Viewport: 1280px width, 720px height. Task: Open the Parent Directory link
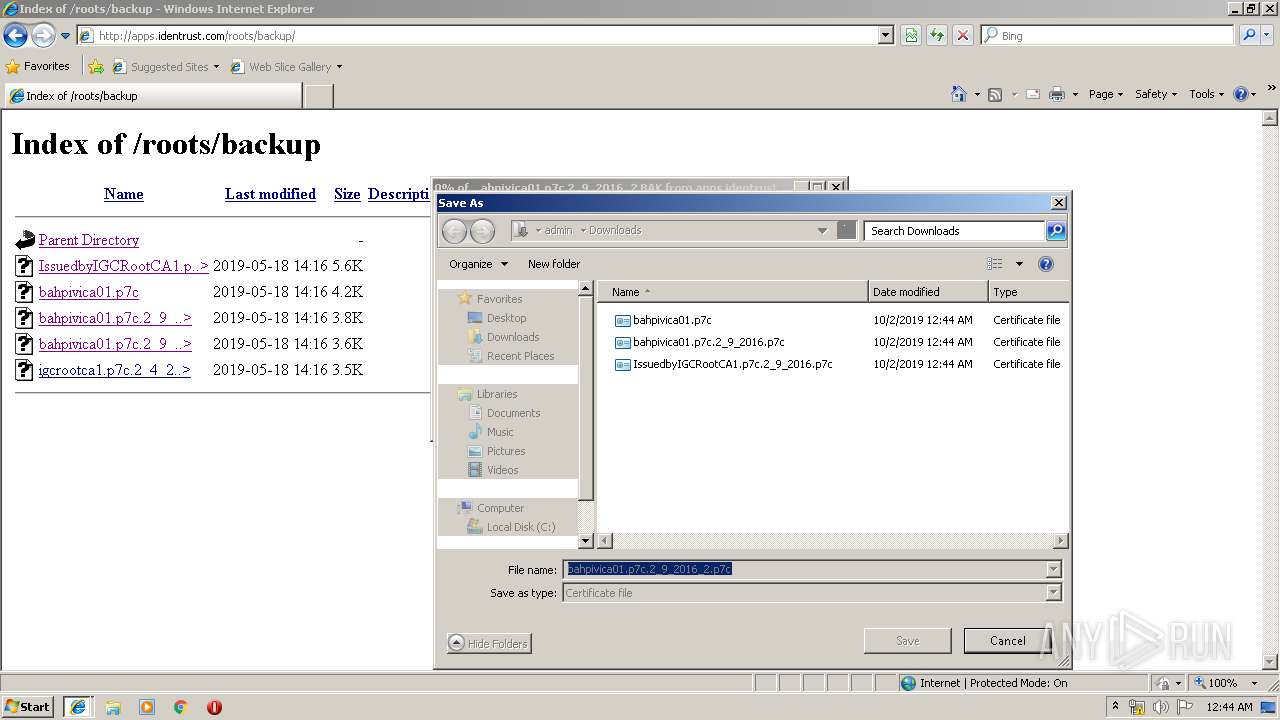coord(89,240)
